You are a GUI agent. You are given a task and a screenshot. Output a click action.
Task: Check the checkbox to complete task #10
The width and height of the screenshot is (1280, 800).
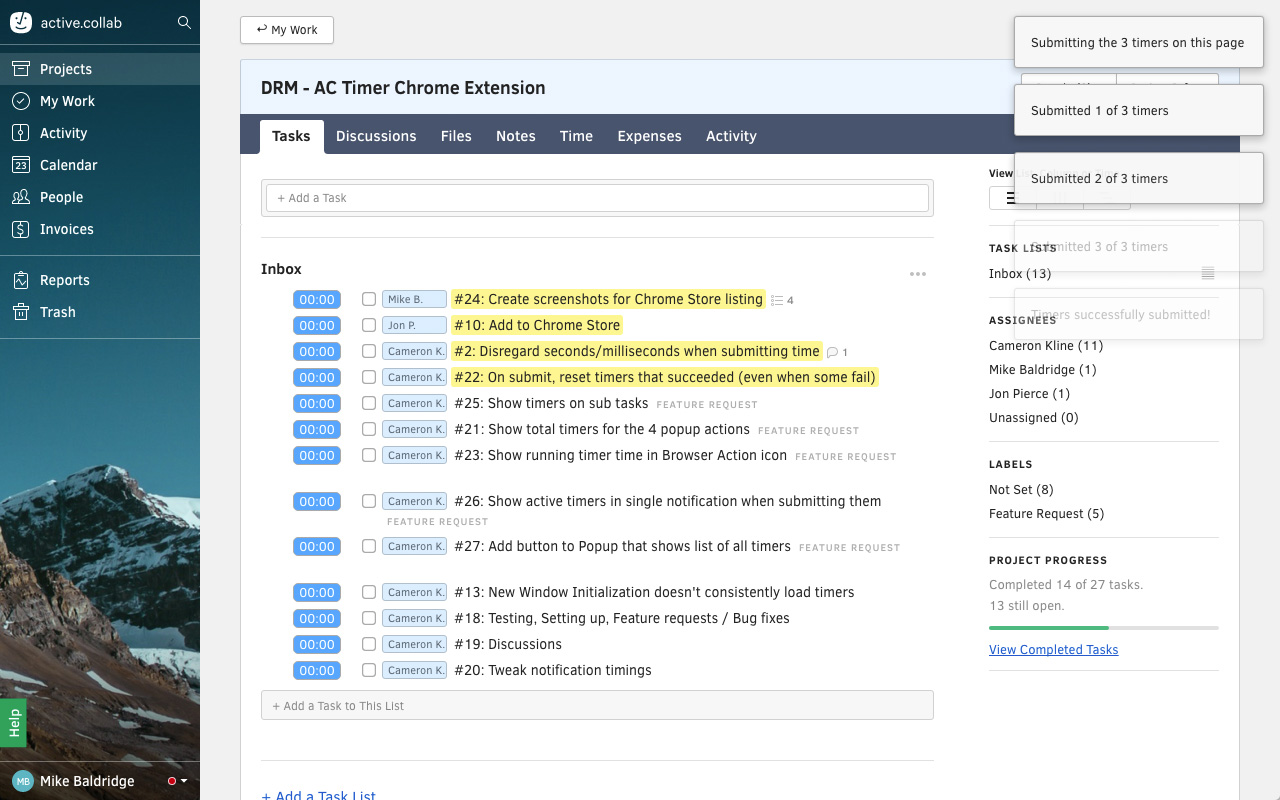coord(368,325)
